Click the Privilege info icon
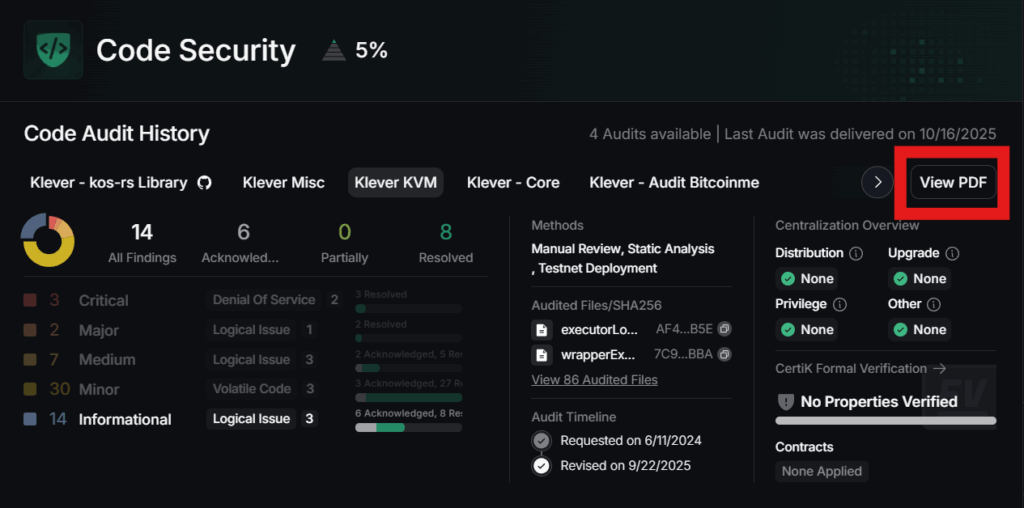This screenshot has height=508, width=1024. pos(839,304)
